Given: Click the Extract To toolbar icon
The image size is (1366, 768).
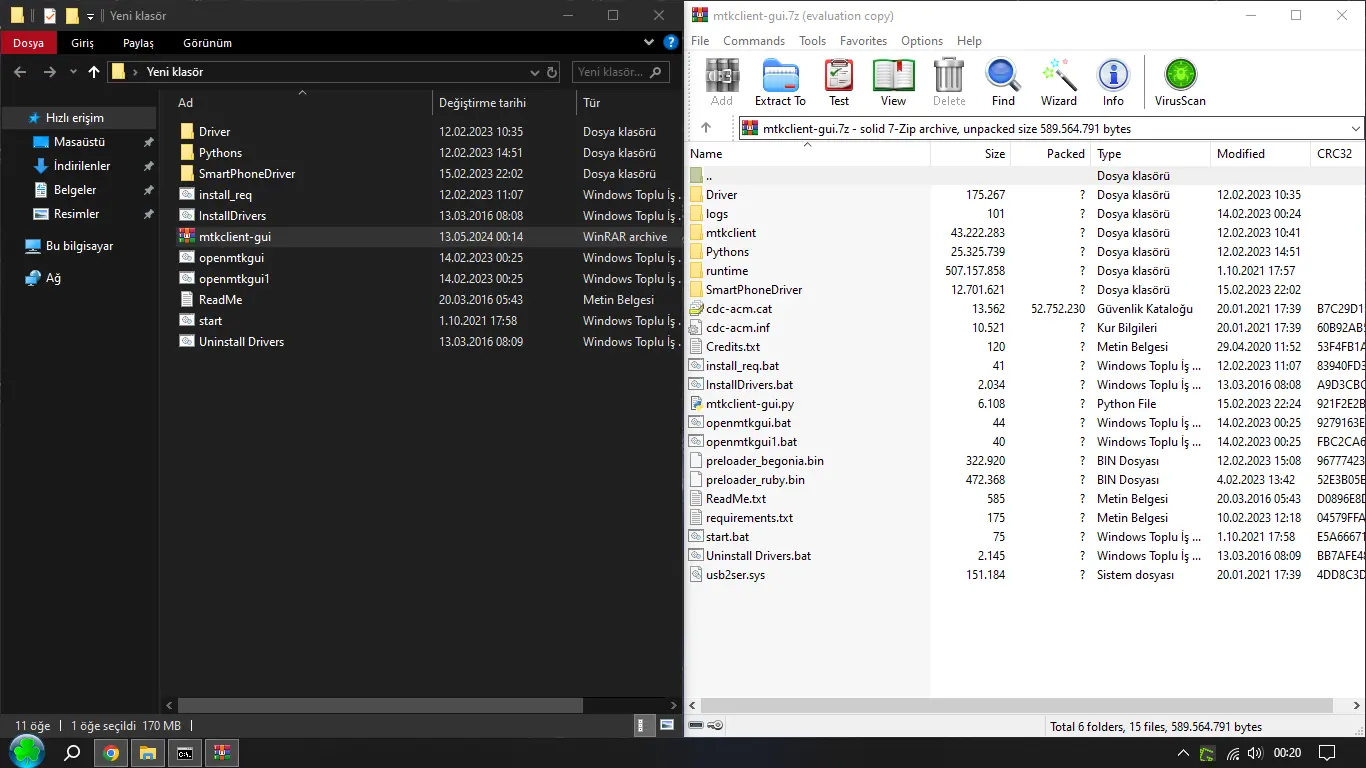Looking at the screenshot, I should tap(780, 82).
